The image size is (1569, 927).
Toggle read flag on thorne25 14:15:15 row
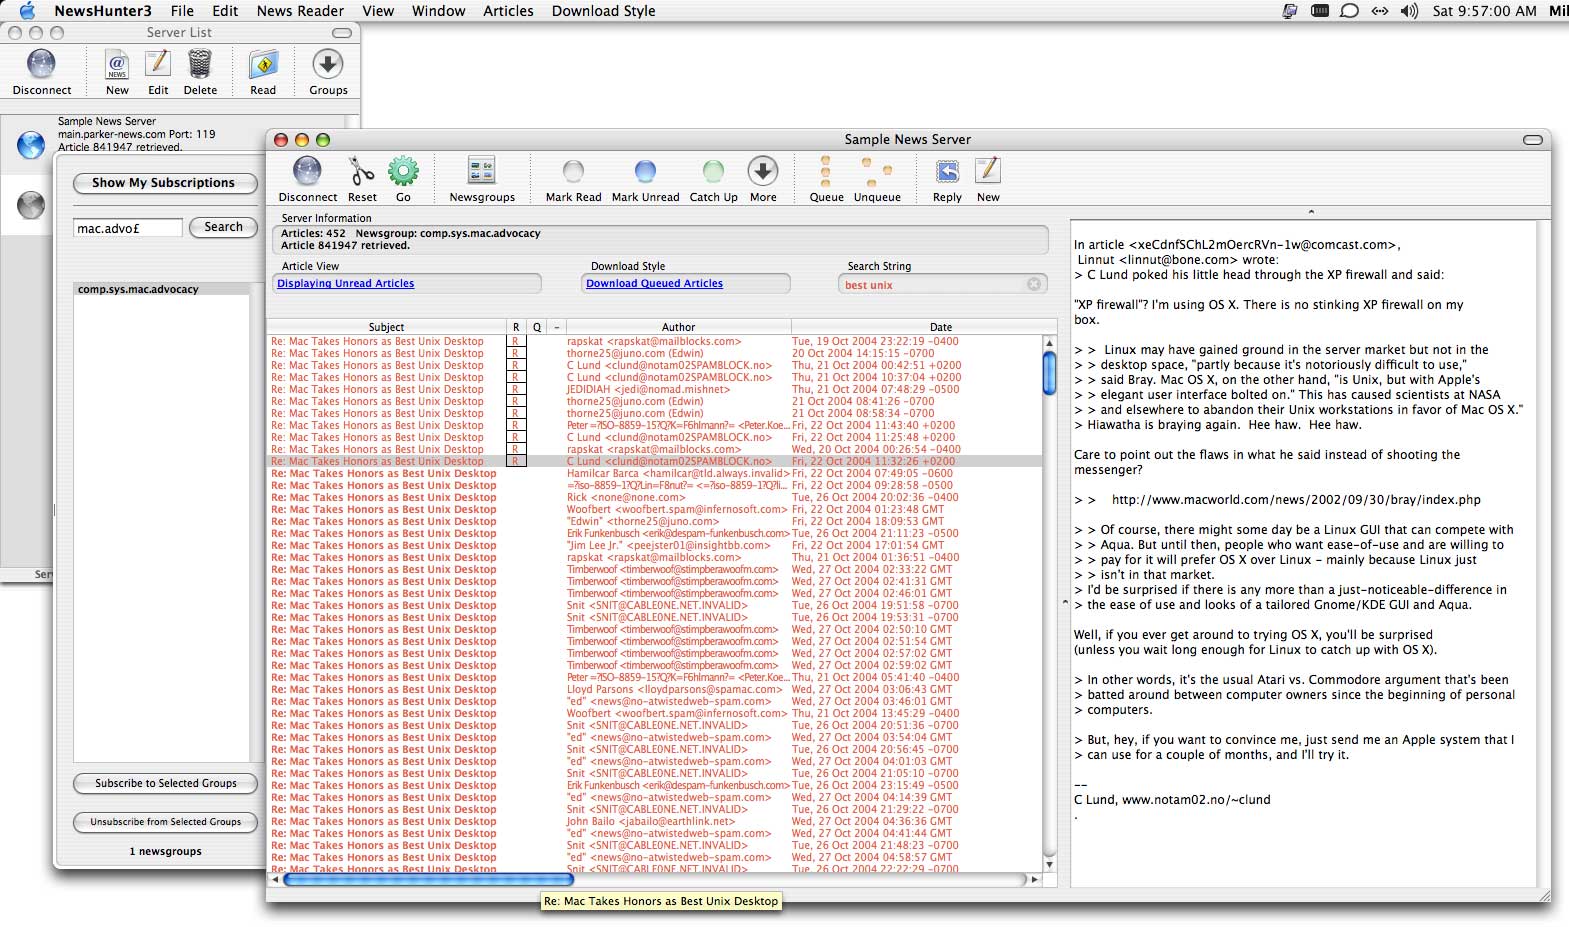(515, 354)
